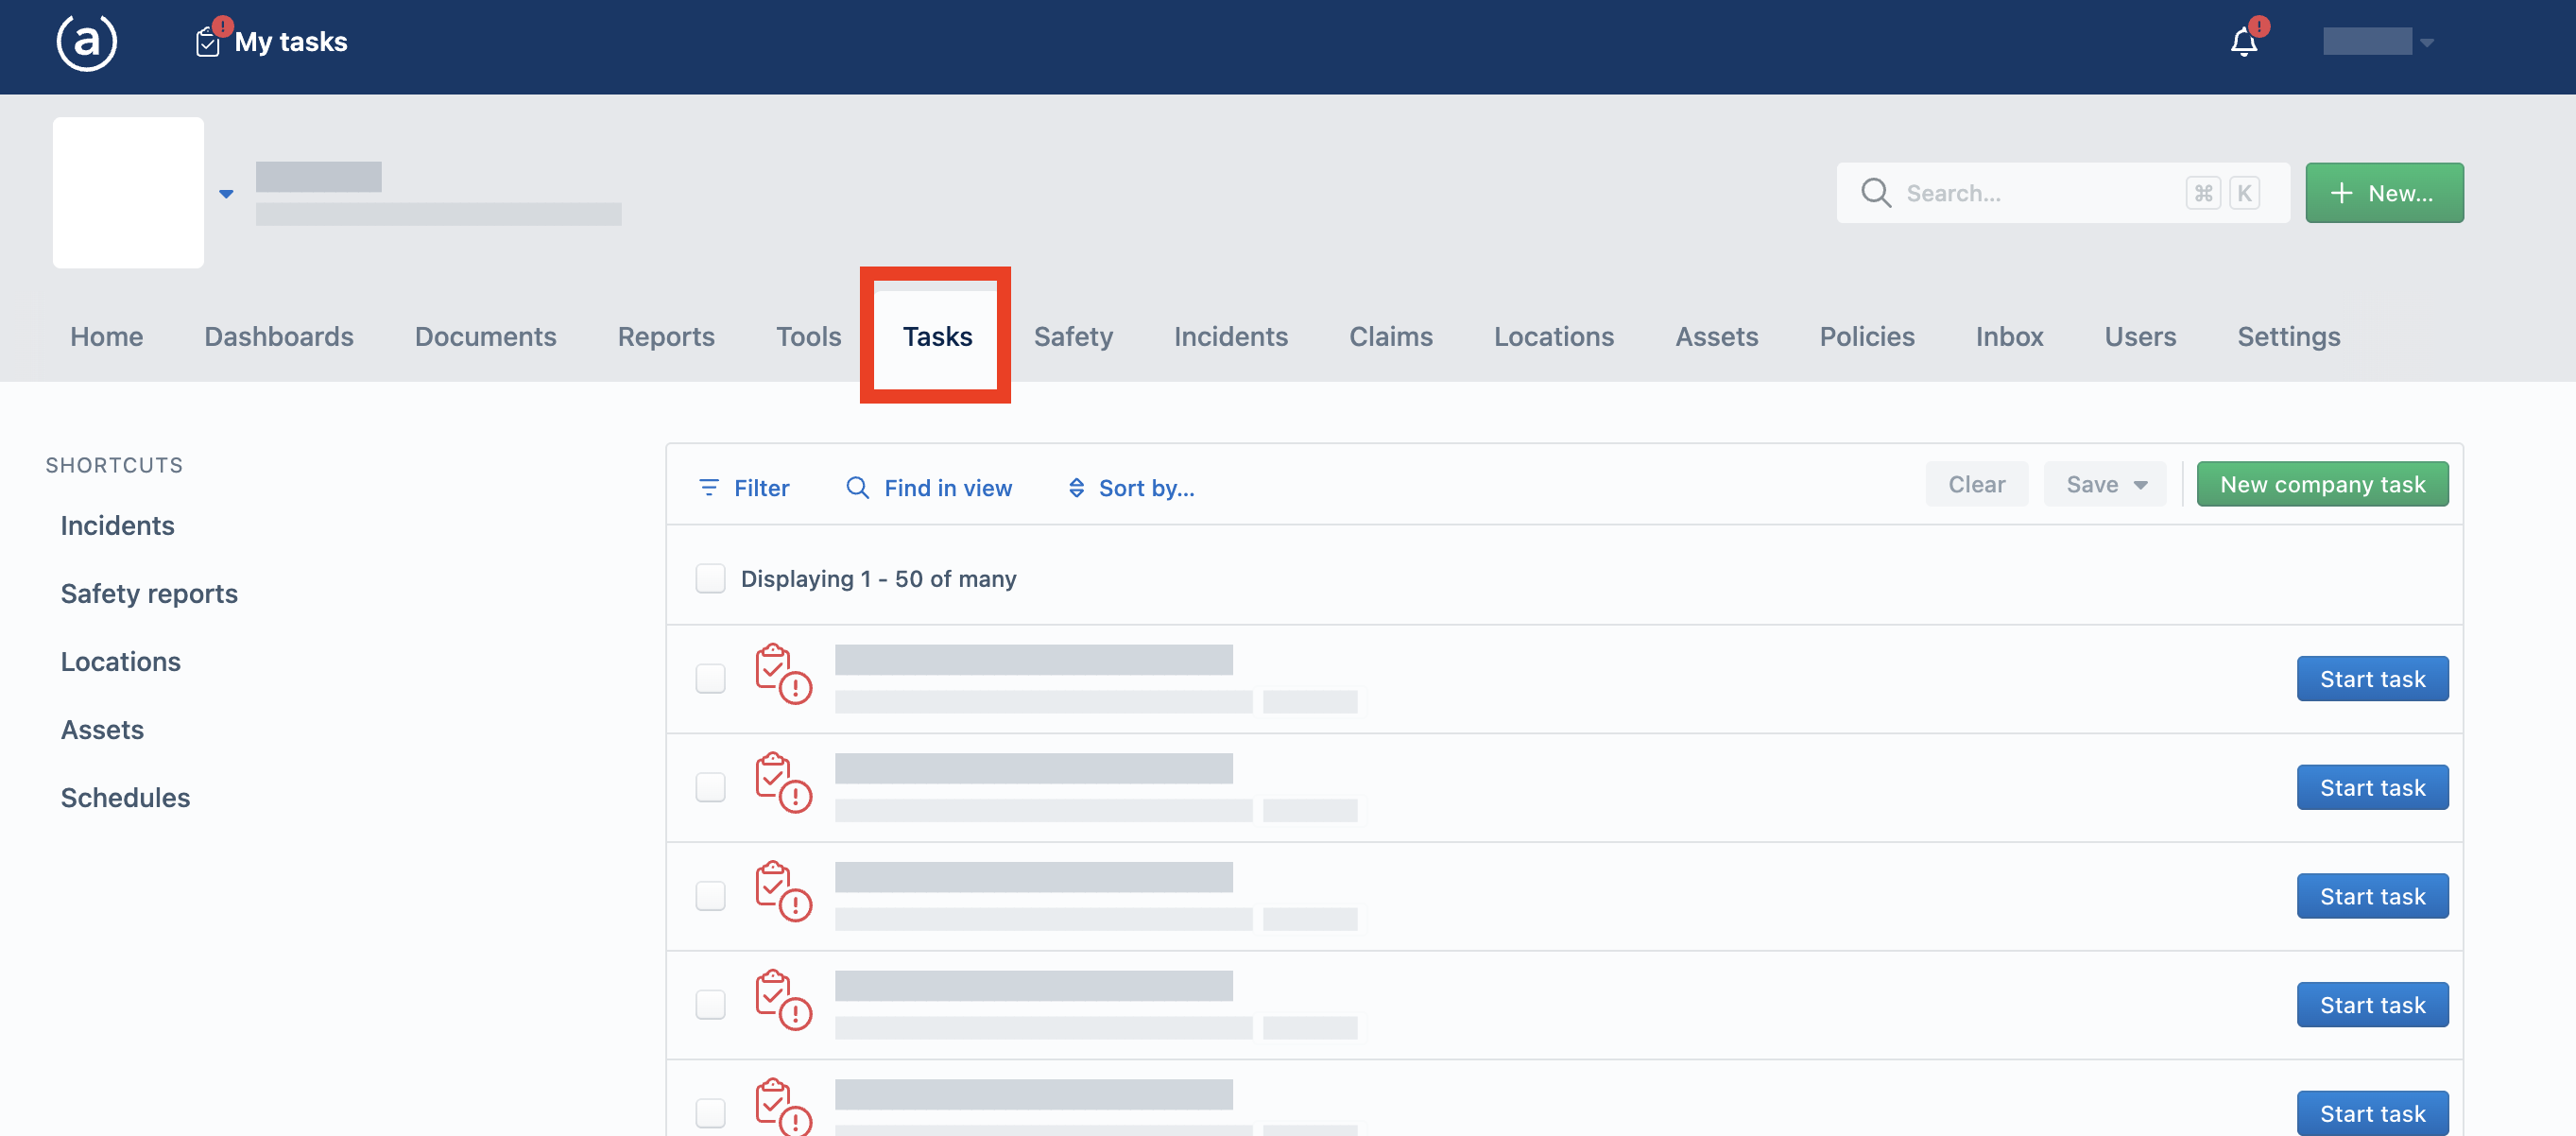Check the third task row checkbox
Viewport: 2576px width, 1136px height.
(710, 896)
